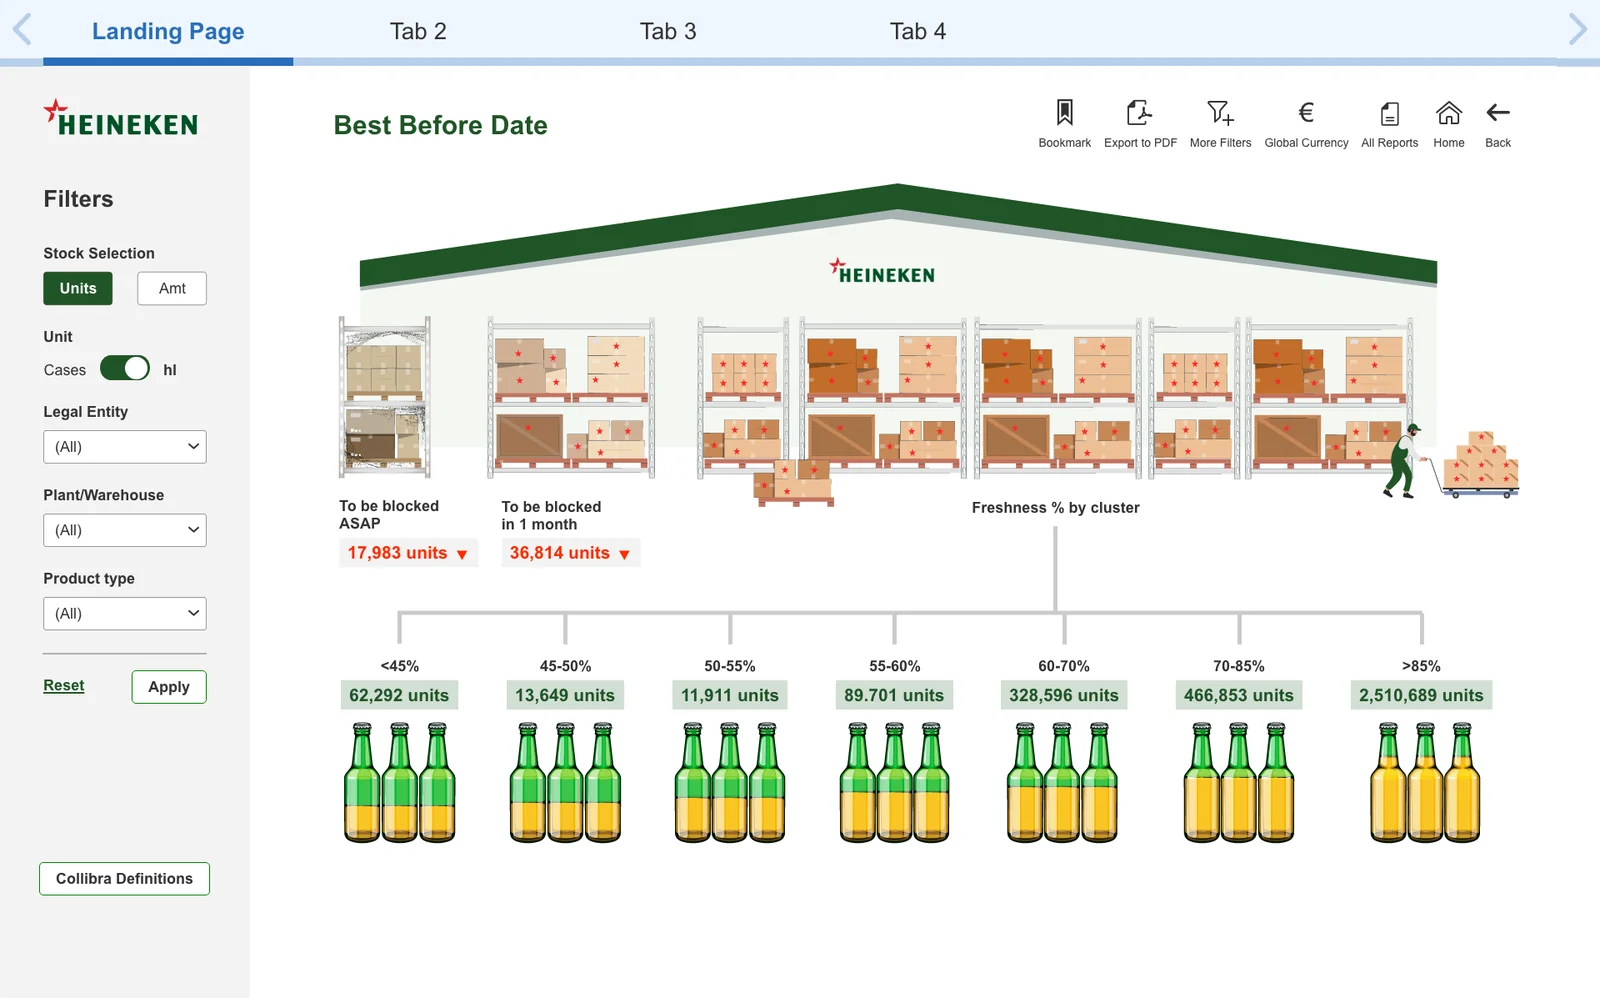
Task: Open All Reports icon
Action: coord(1389,113)
